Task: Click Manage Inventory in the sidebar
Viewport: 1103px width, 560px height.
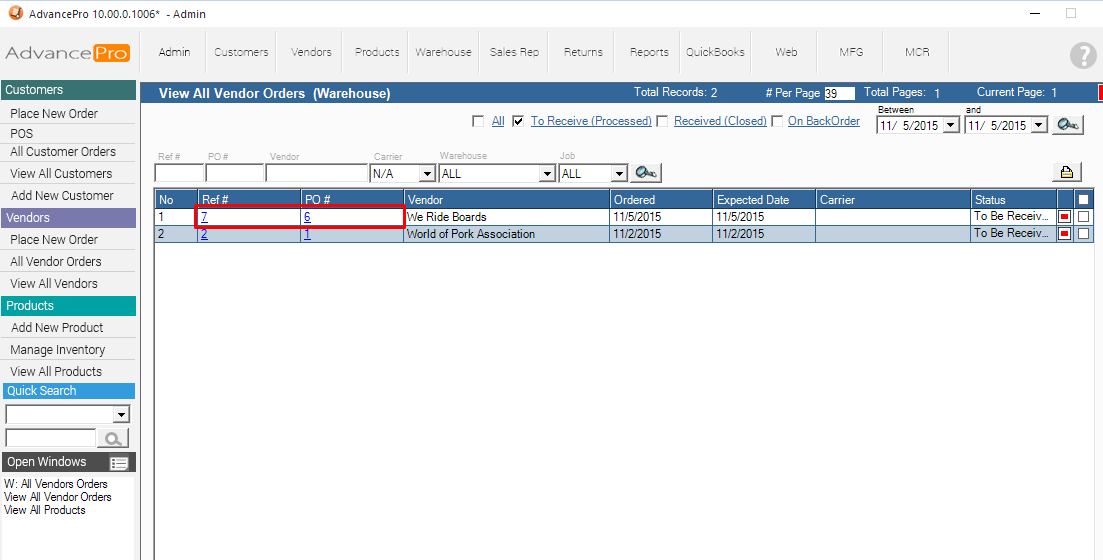Action: [x=58, y=350]
